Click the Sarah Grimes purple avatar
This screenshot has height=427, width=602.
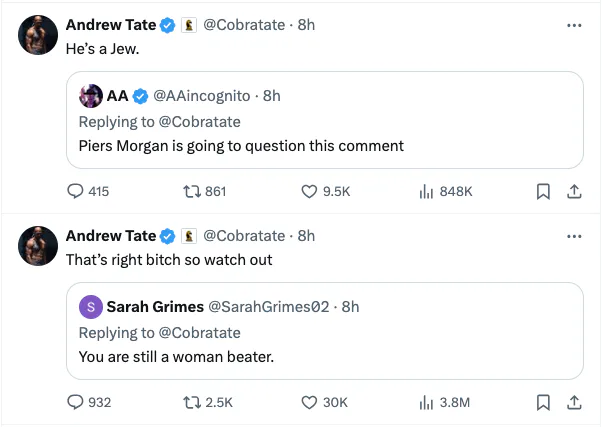pyautogui.click(x=91, y=307)
